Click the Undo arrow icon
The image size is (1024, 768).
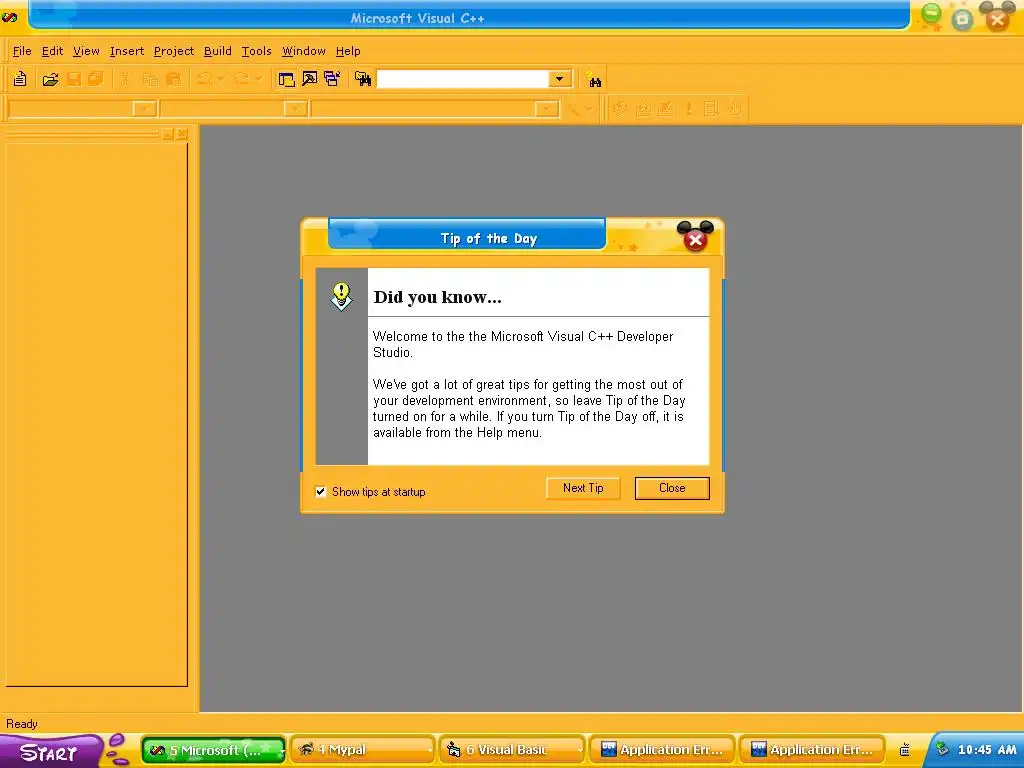(204, 79)
